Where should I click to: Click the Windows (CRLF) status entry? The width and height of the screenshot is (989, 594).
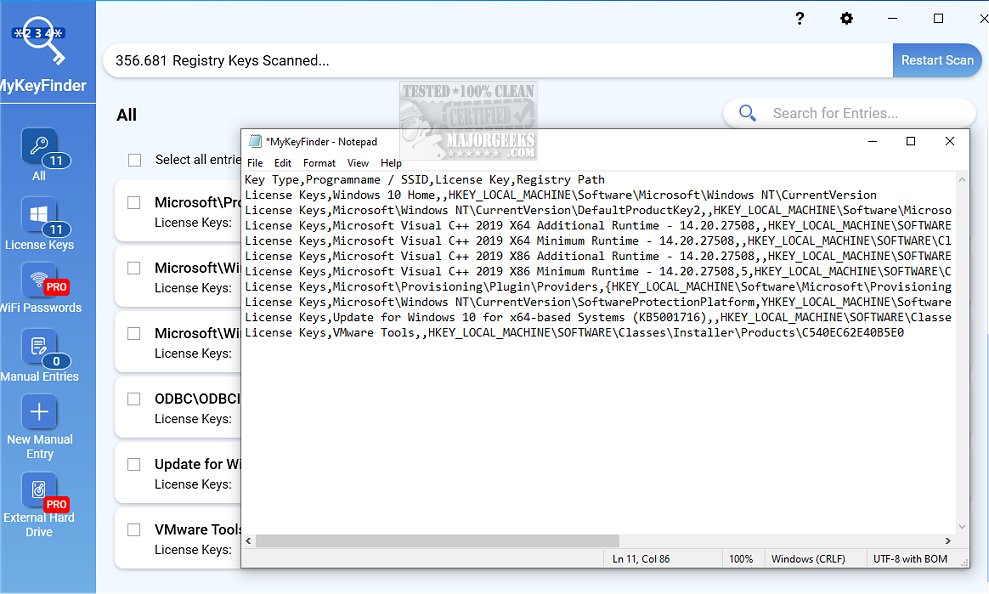[x=808, y=559]
